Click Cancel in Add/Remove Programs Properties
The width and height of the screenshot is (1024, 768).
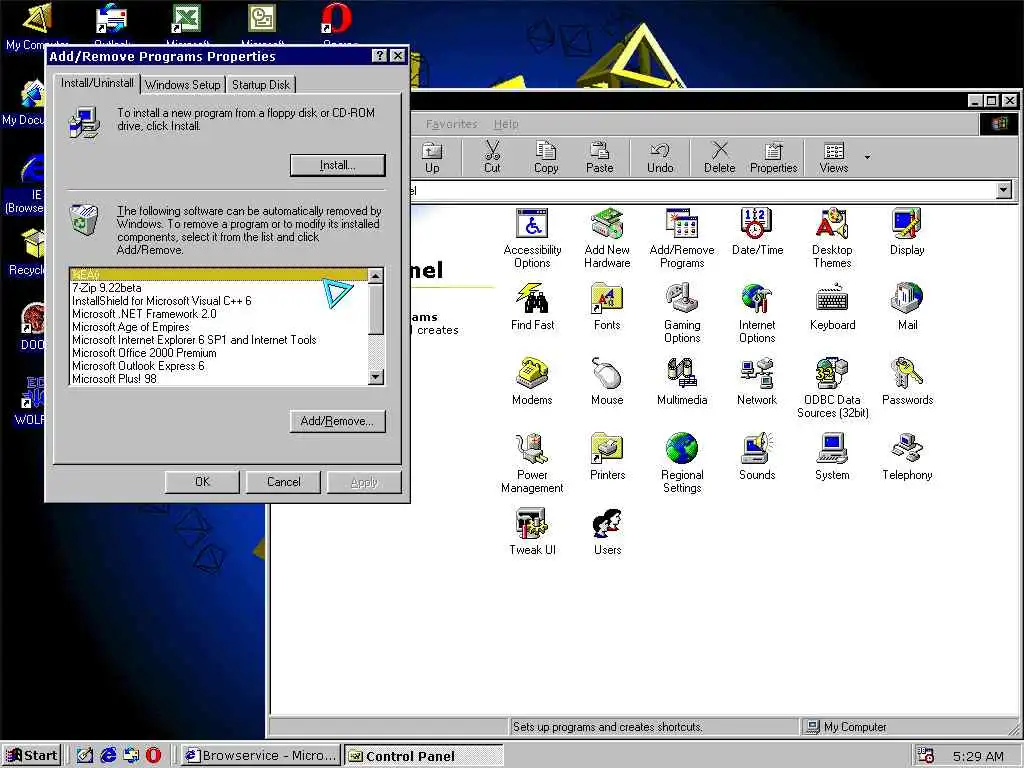tap(283, 482)
